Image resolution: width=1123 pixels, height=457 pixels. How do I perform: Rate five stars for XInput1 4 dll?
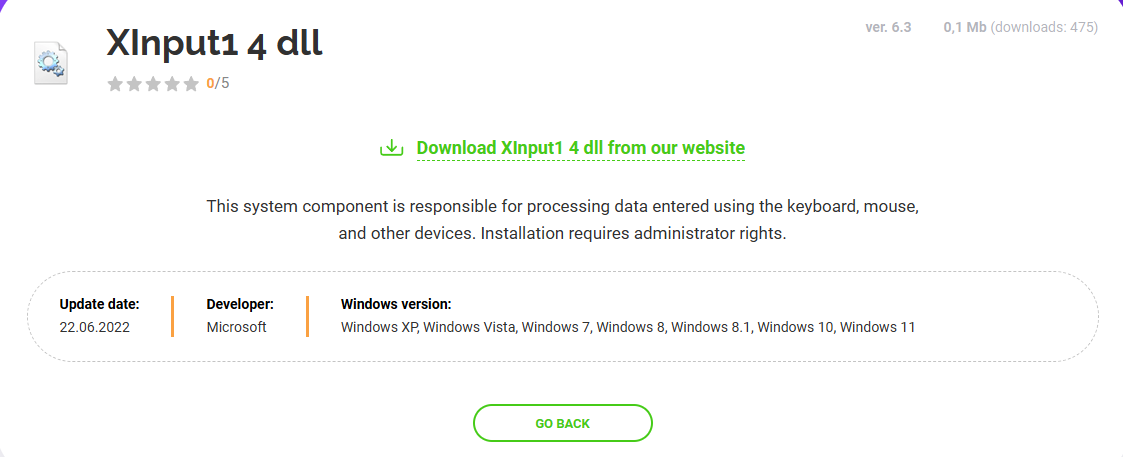click(191, 84)
